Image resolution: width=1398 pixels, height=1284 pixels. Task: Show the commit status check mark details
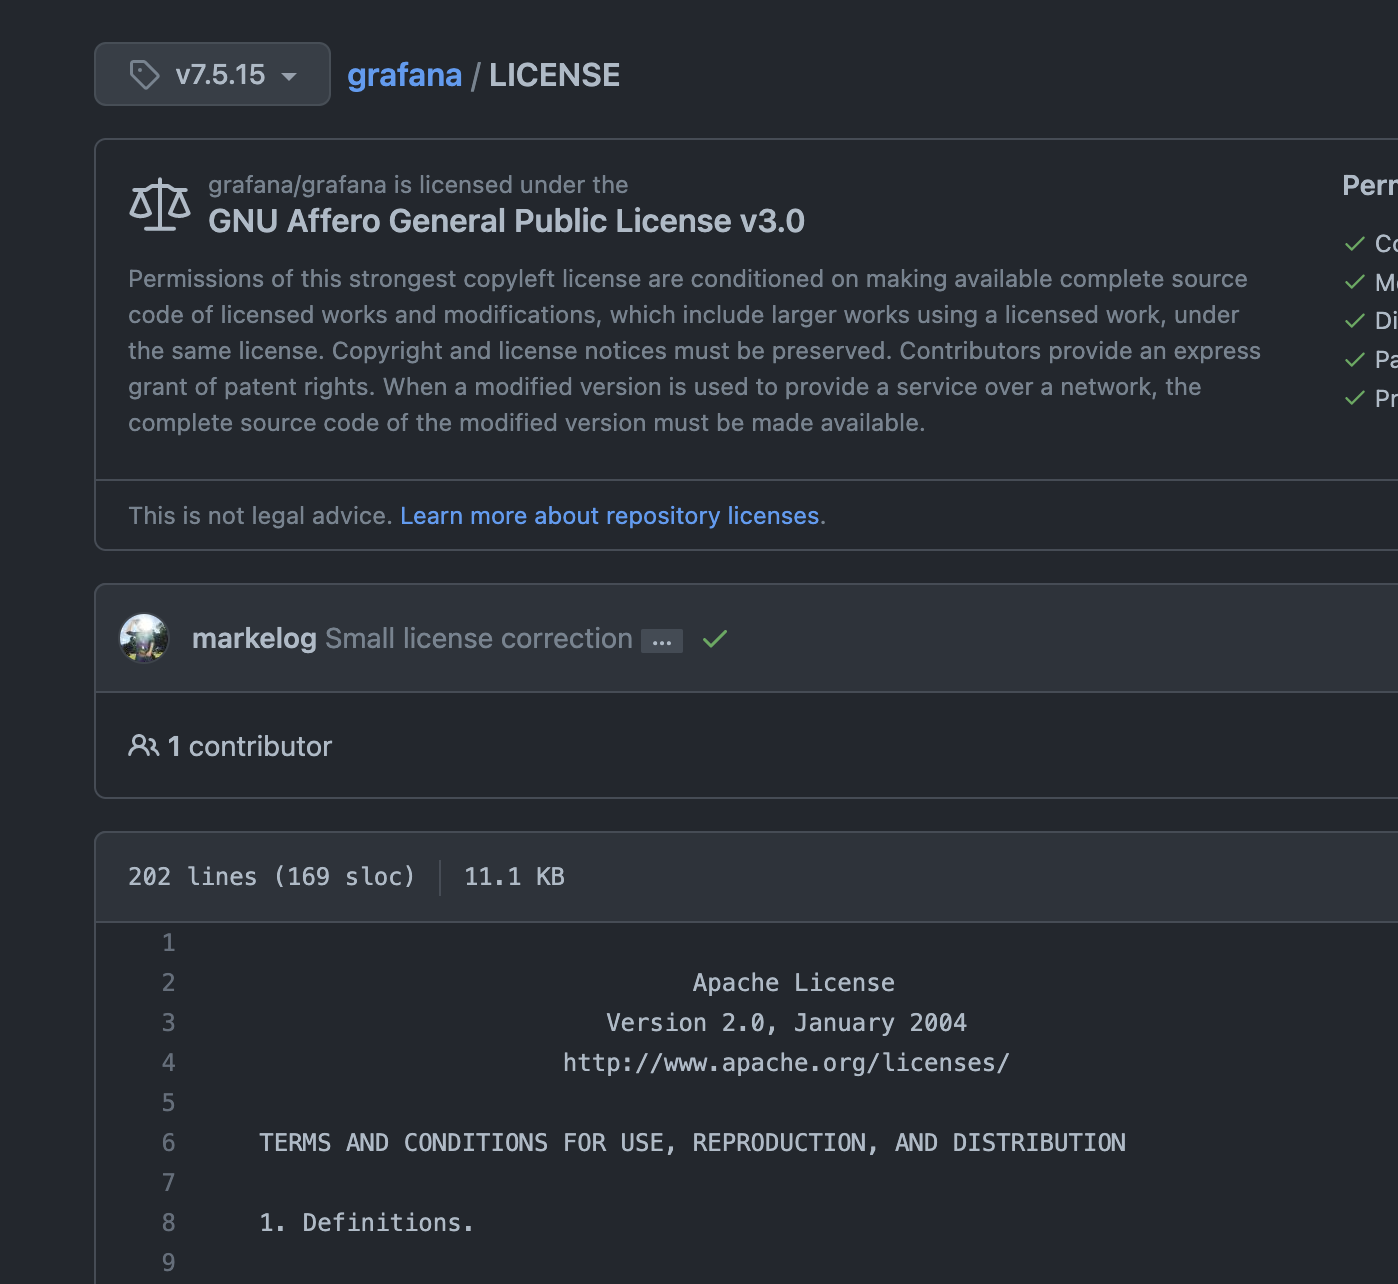click(x=715, y=638)
